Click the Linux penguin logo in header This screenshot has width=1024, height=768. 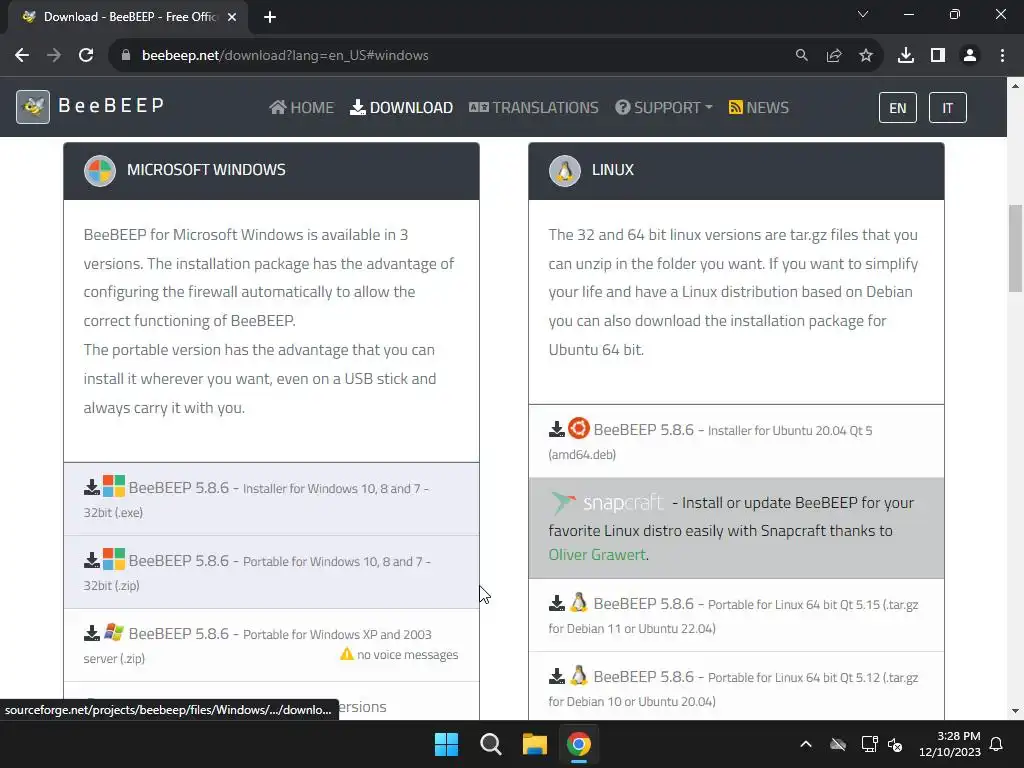coord(565,171)
